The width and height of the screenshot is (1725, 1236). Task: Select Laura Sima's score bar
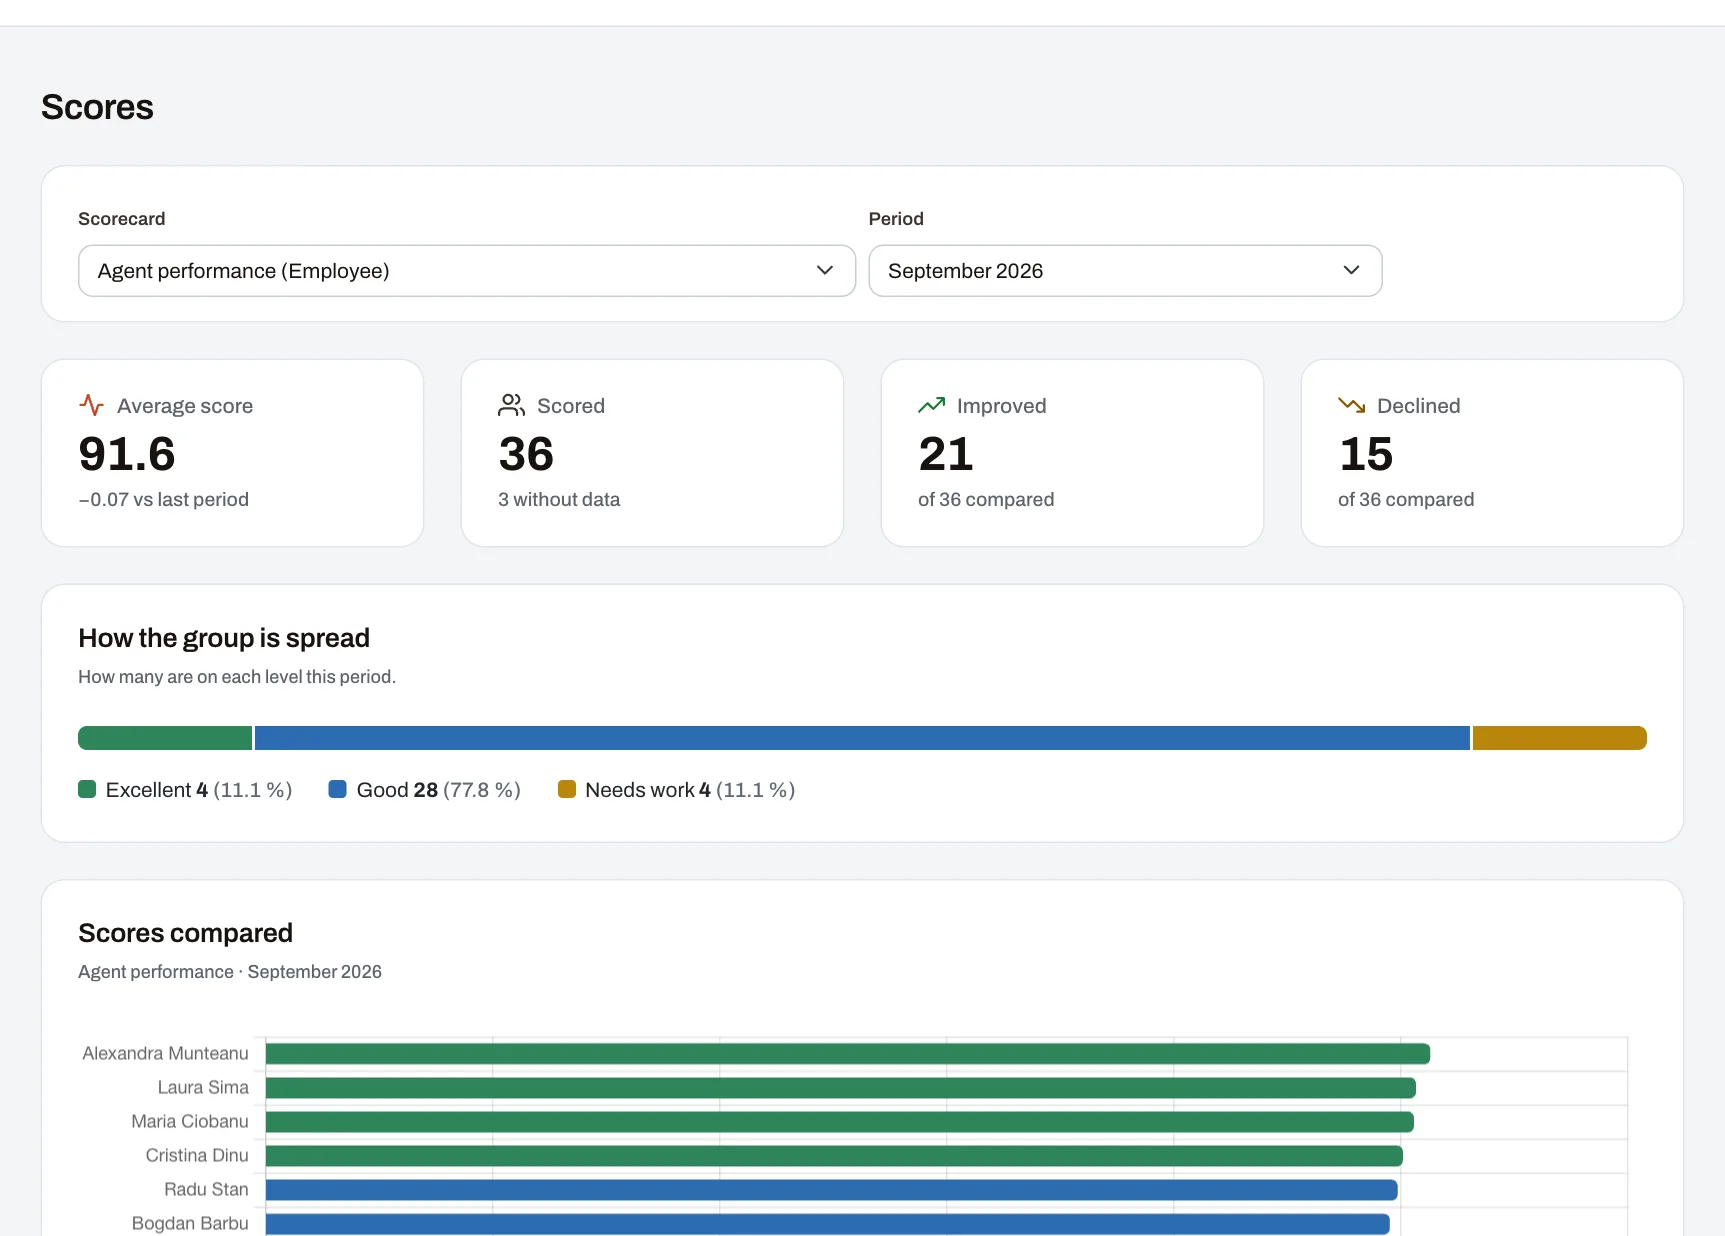coord(841,1088)
